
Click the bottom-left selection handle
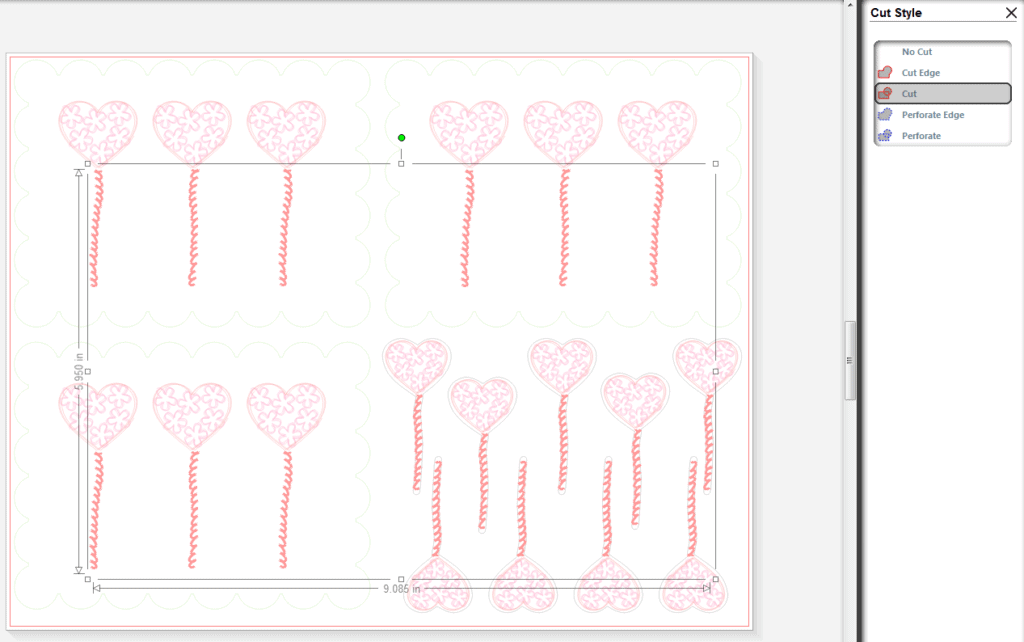coord(87,579)
